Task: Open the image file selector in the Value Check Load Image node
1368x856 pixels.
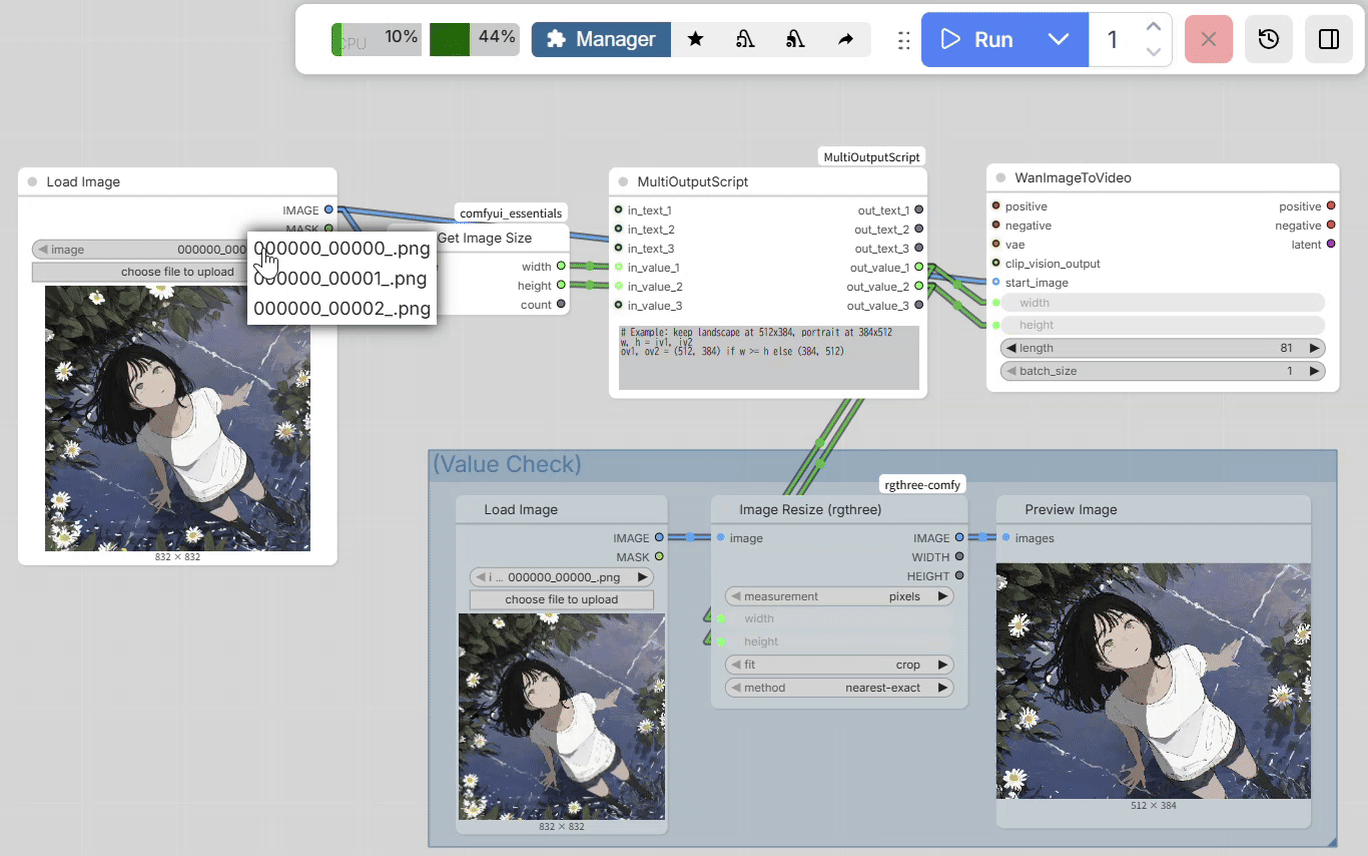Action: (x=561, y=577)
